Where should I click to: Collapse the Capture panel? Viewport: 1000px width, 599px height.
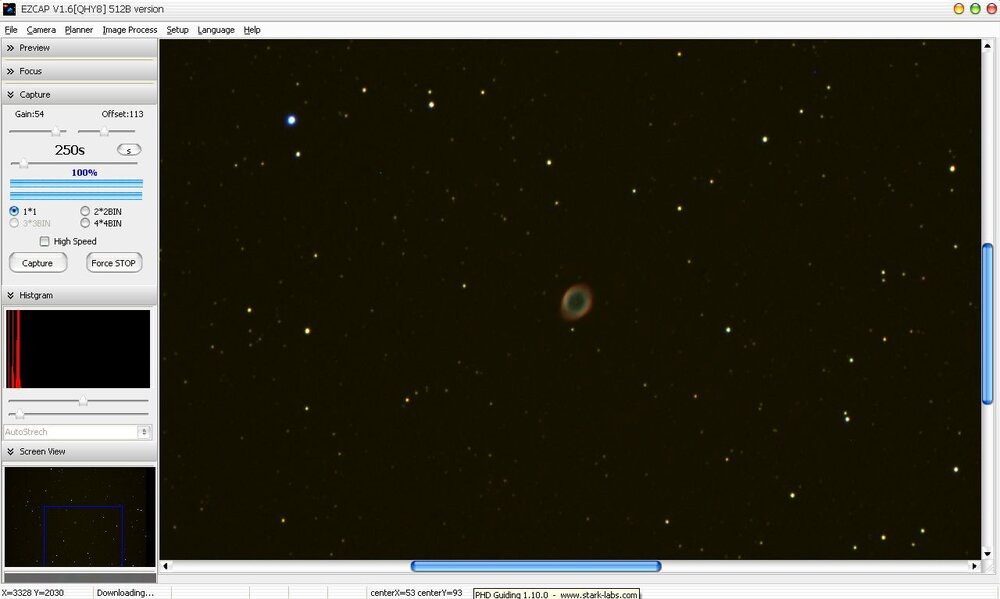[x=34, y=94]
